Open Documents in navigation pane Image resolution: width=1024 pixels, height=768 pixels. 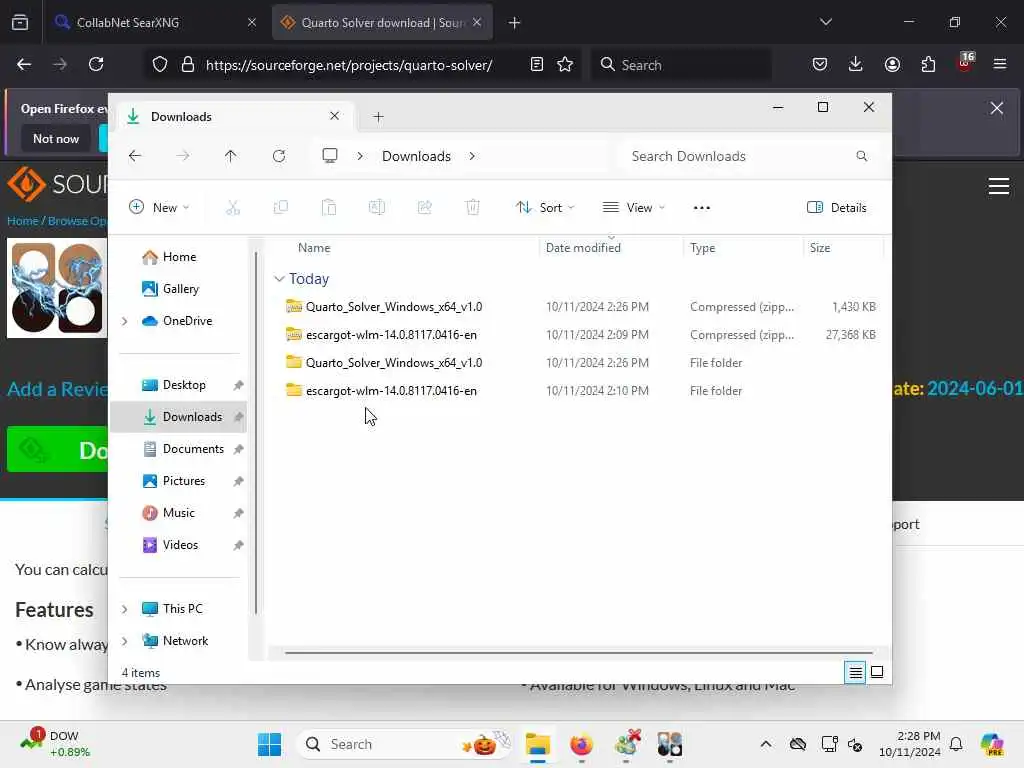point(193,449)
